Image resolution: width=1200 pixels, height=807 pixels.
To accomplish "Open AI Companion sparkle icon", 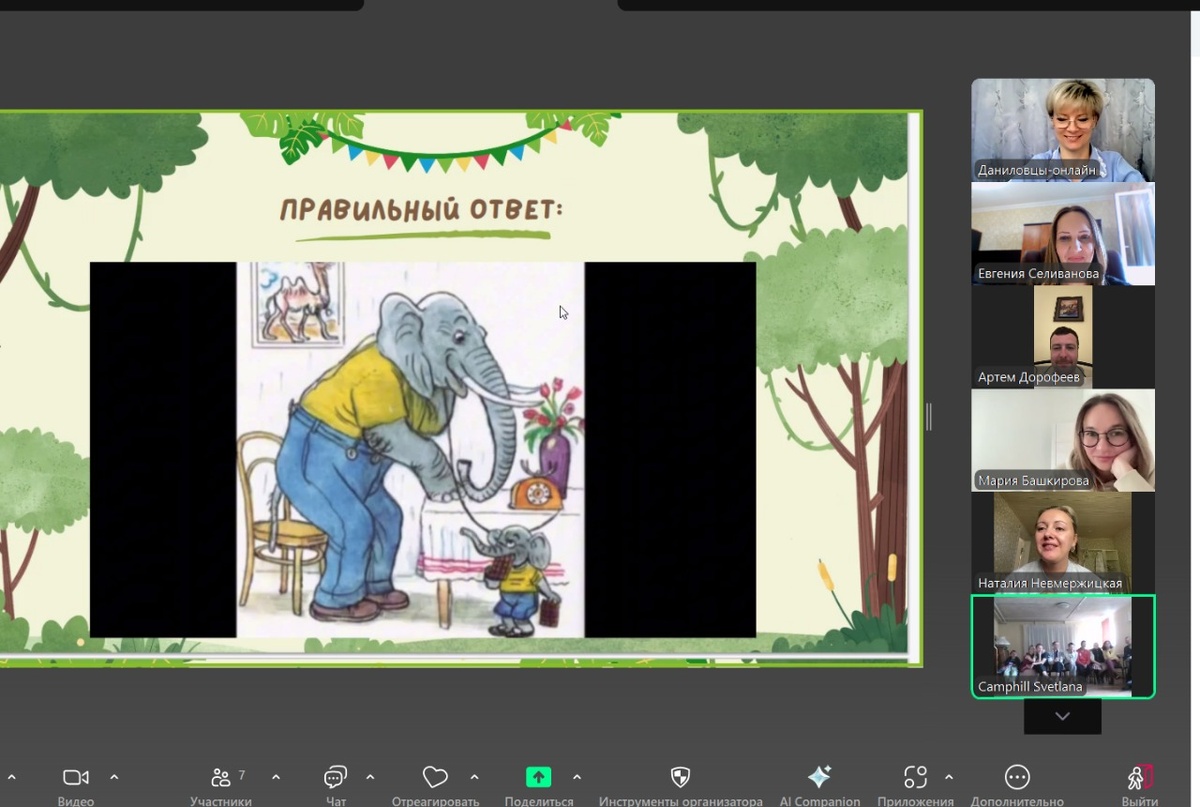I will [820, 777].
